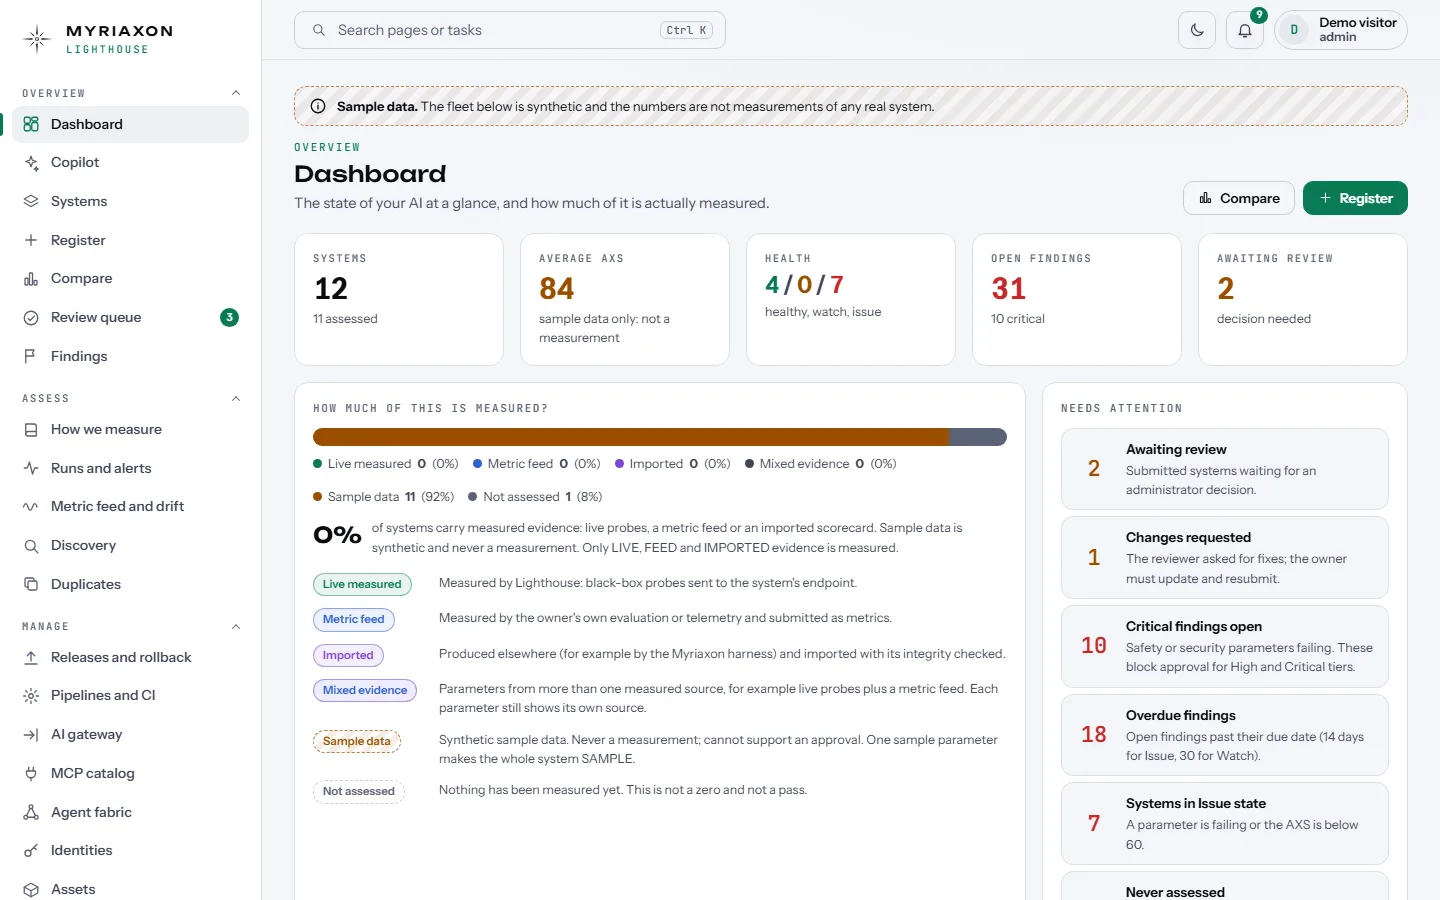Open the Systems in Issue state card

(1225, 823)
